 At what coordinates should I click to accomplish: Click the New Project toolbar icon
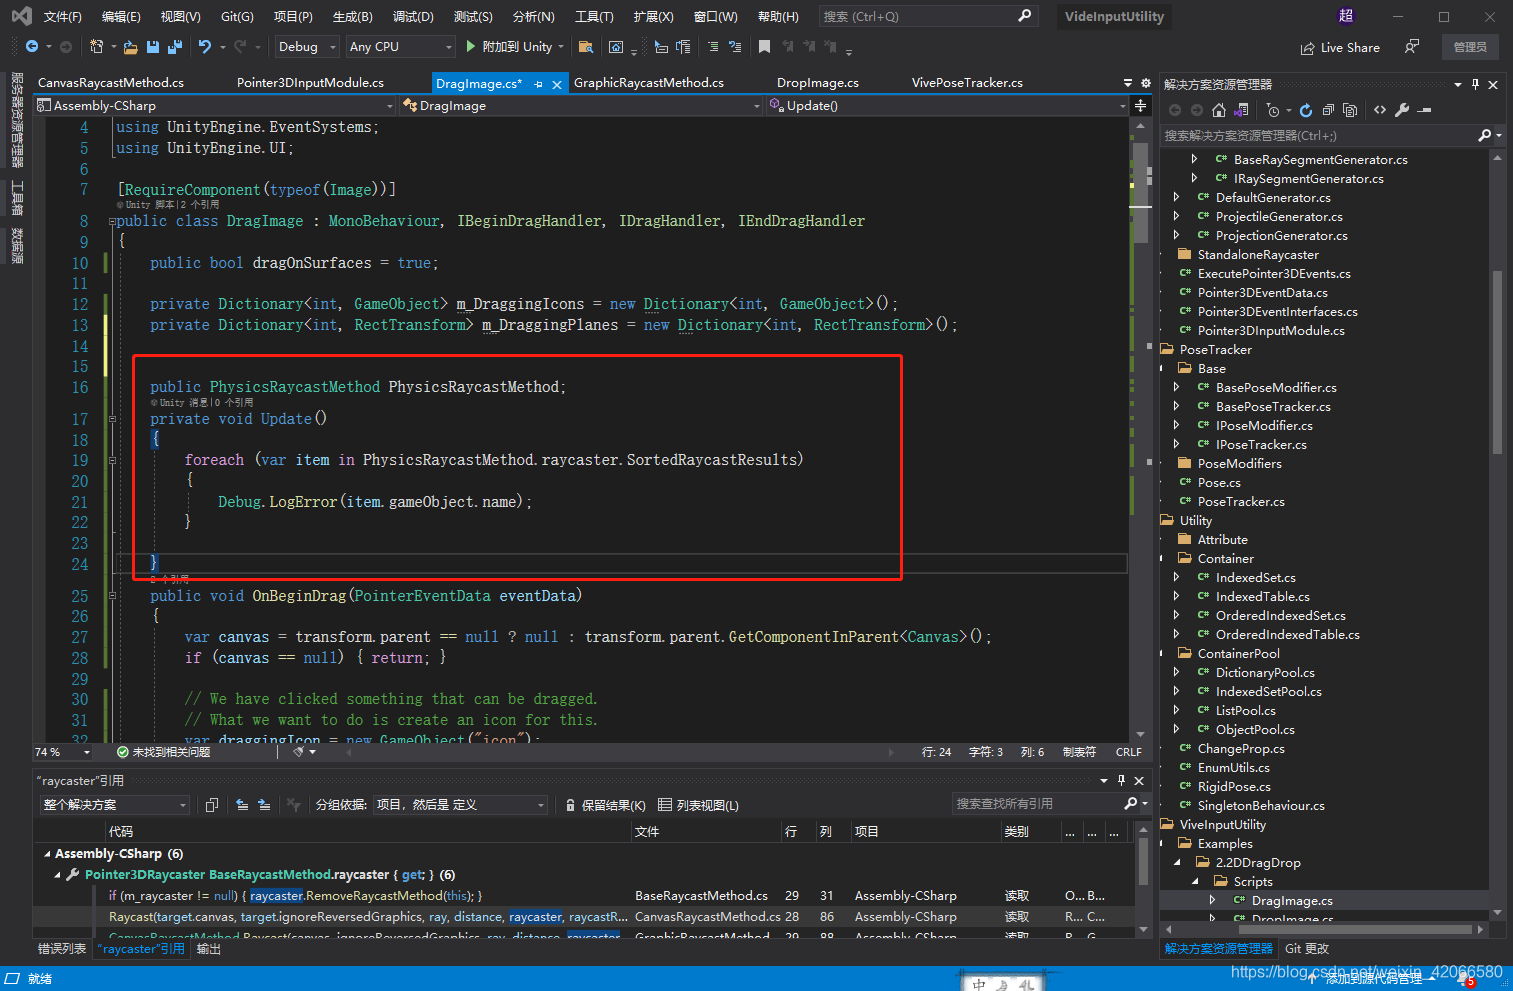[x=96, y=47]
